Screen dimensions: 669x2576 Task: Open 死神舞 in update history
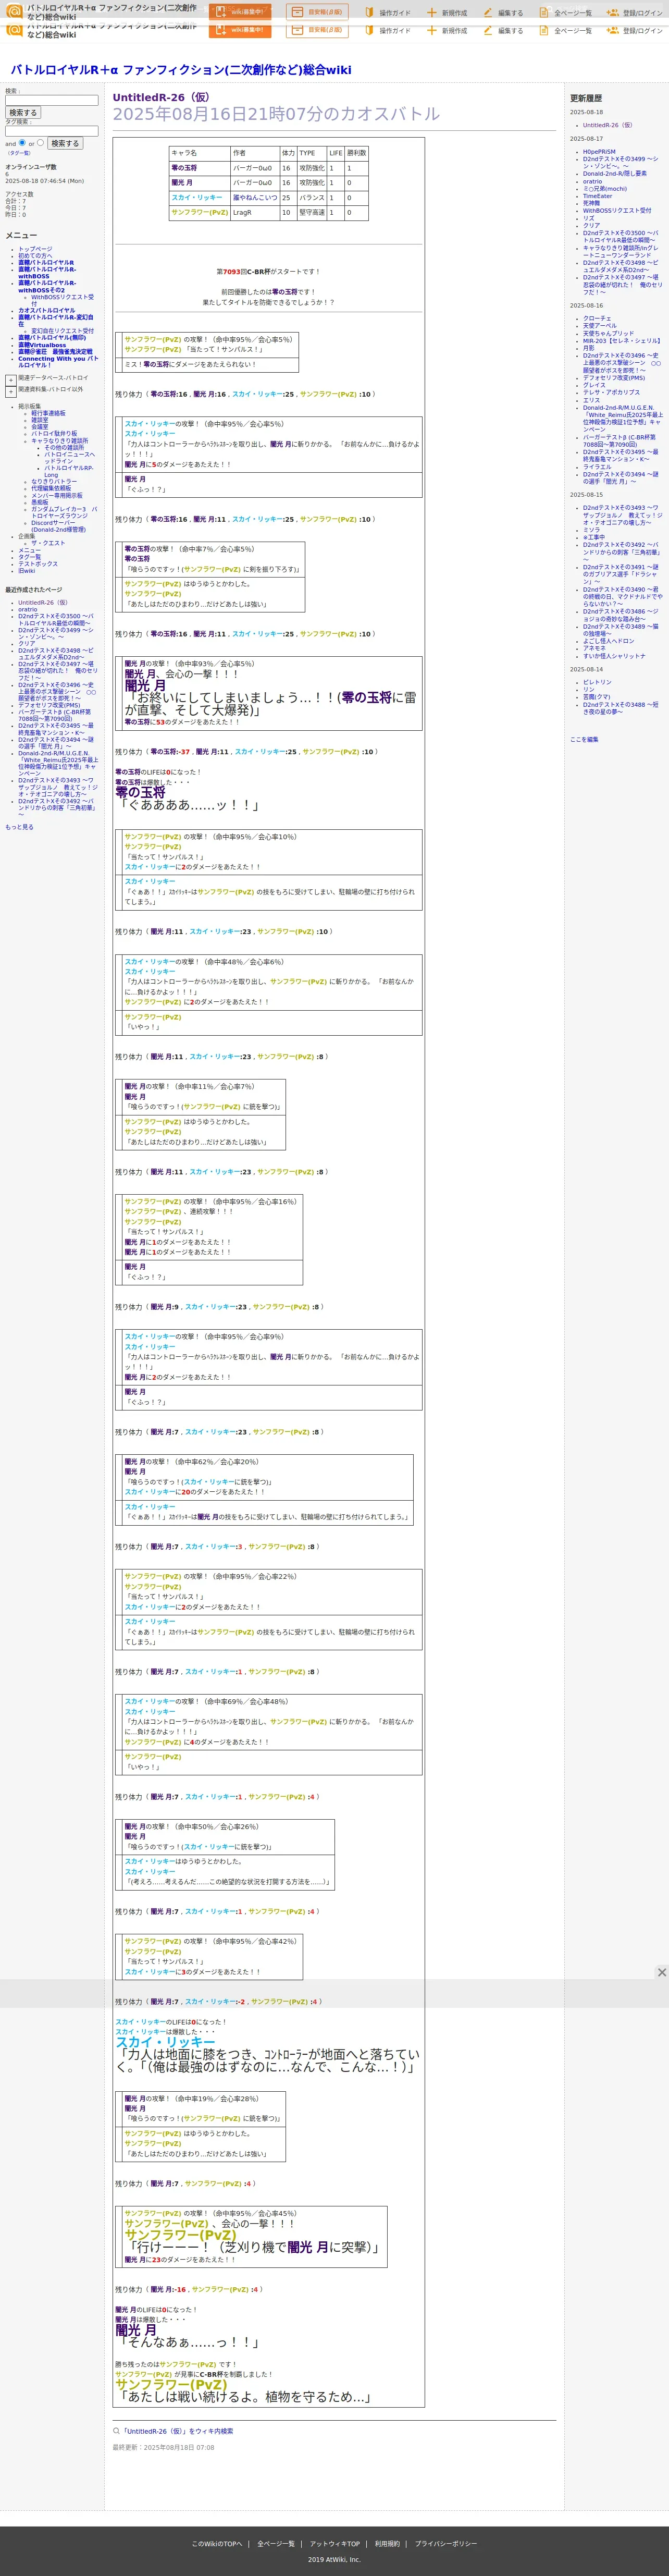click(x=592, y=203)
